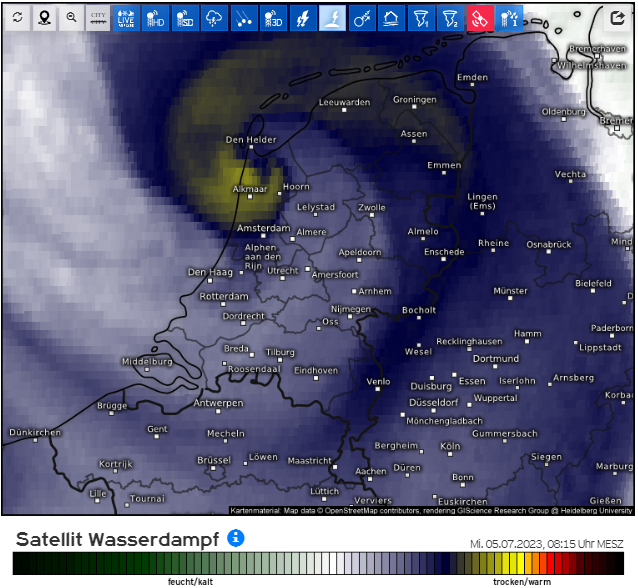The width and height of the screenshot is (638, 588).
Task: Click the Leeuwarden map label
Action: click(x=345, y=102)
